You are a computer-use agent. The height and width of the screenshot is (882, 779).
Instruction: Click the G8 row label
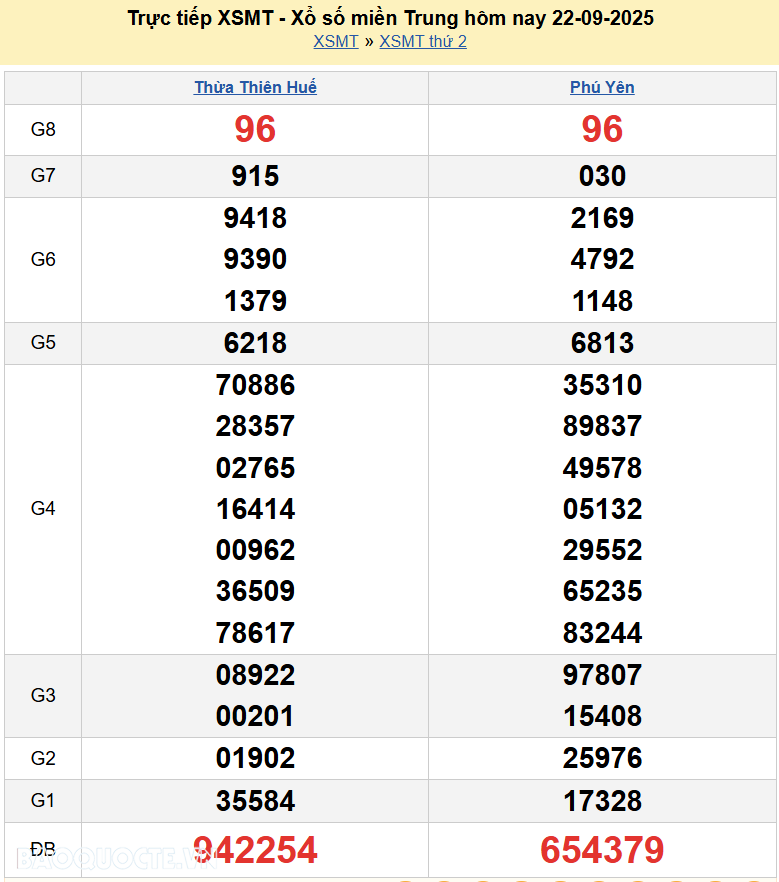[x=43, y=129]
